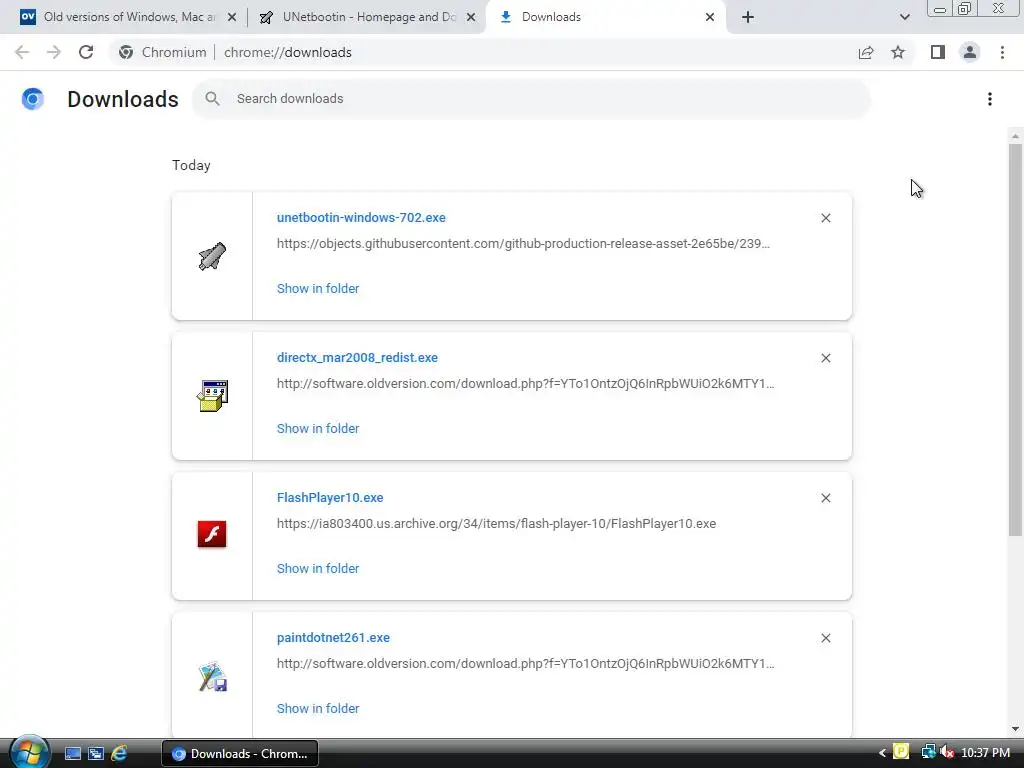1024x768 pixels.
Task: Click the Chromium logo beside Downloads title
Action: tap(33, 99)
